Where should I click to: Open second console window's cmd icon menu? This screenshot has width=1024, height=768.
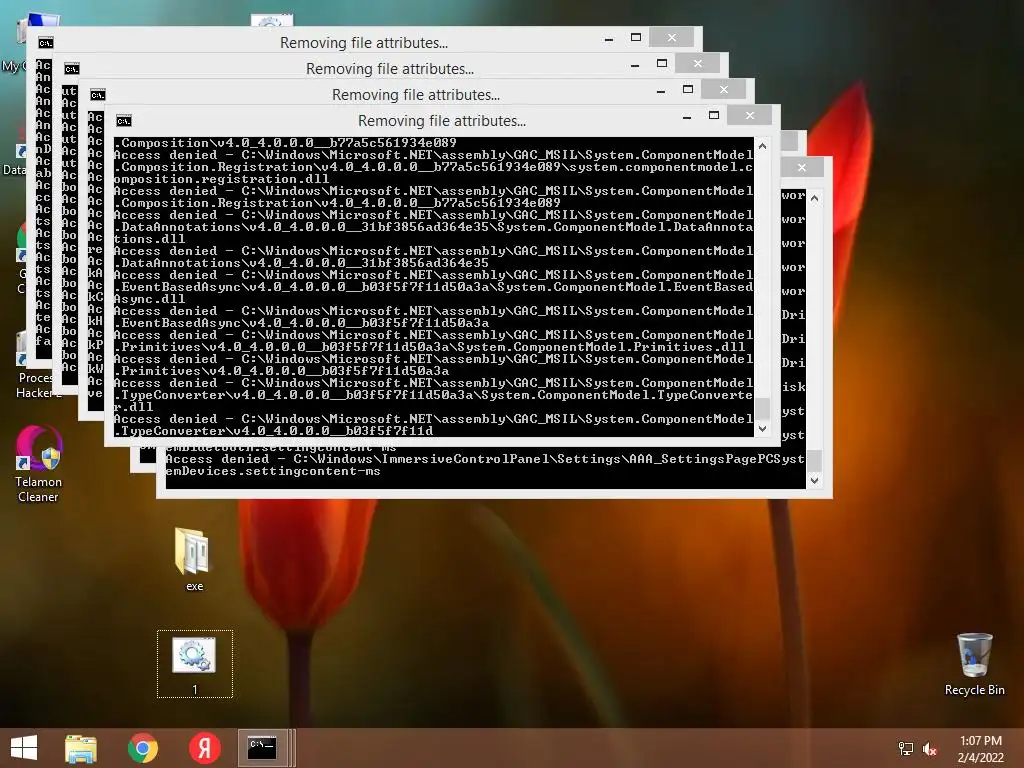(x=97, y=95)
